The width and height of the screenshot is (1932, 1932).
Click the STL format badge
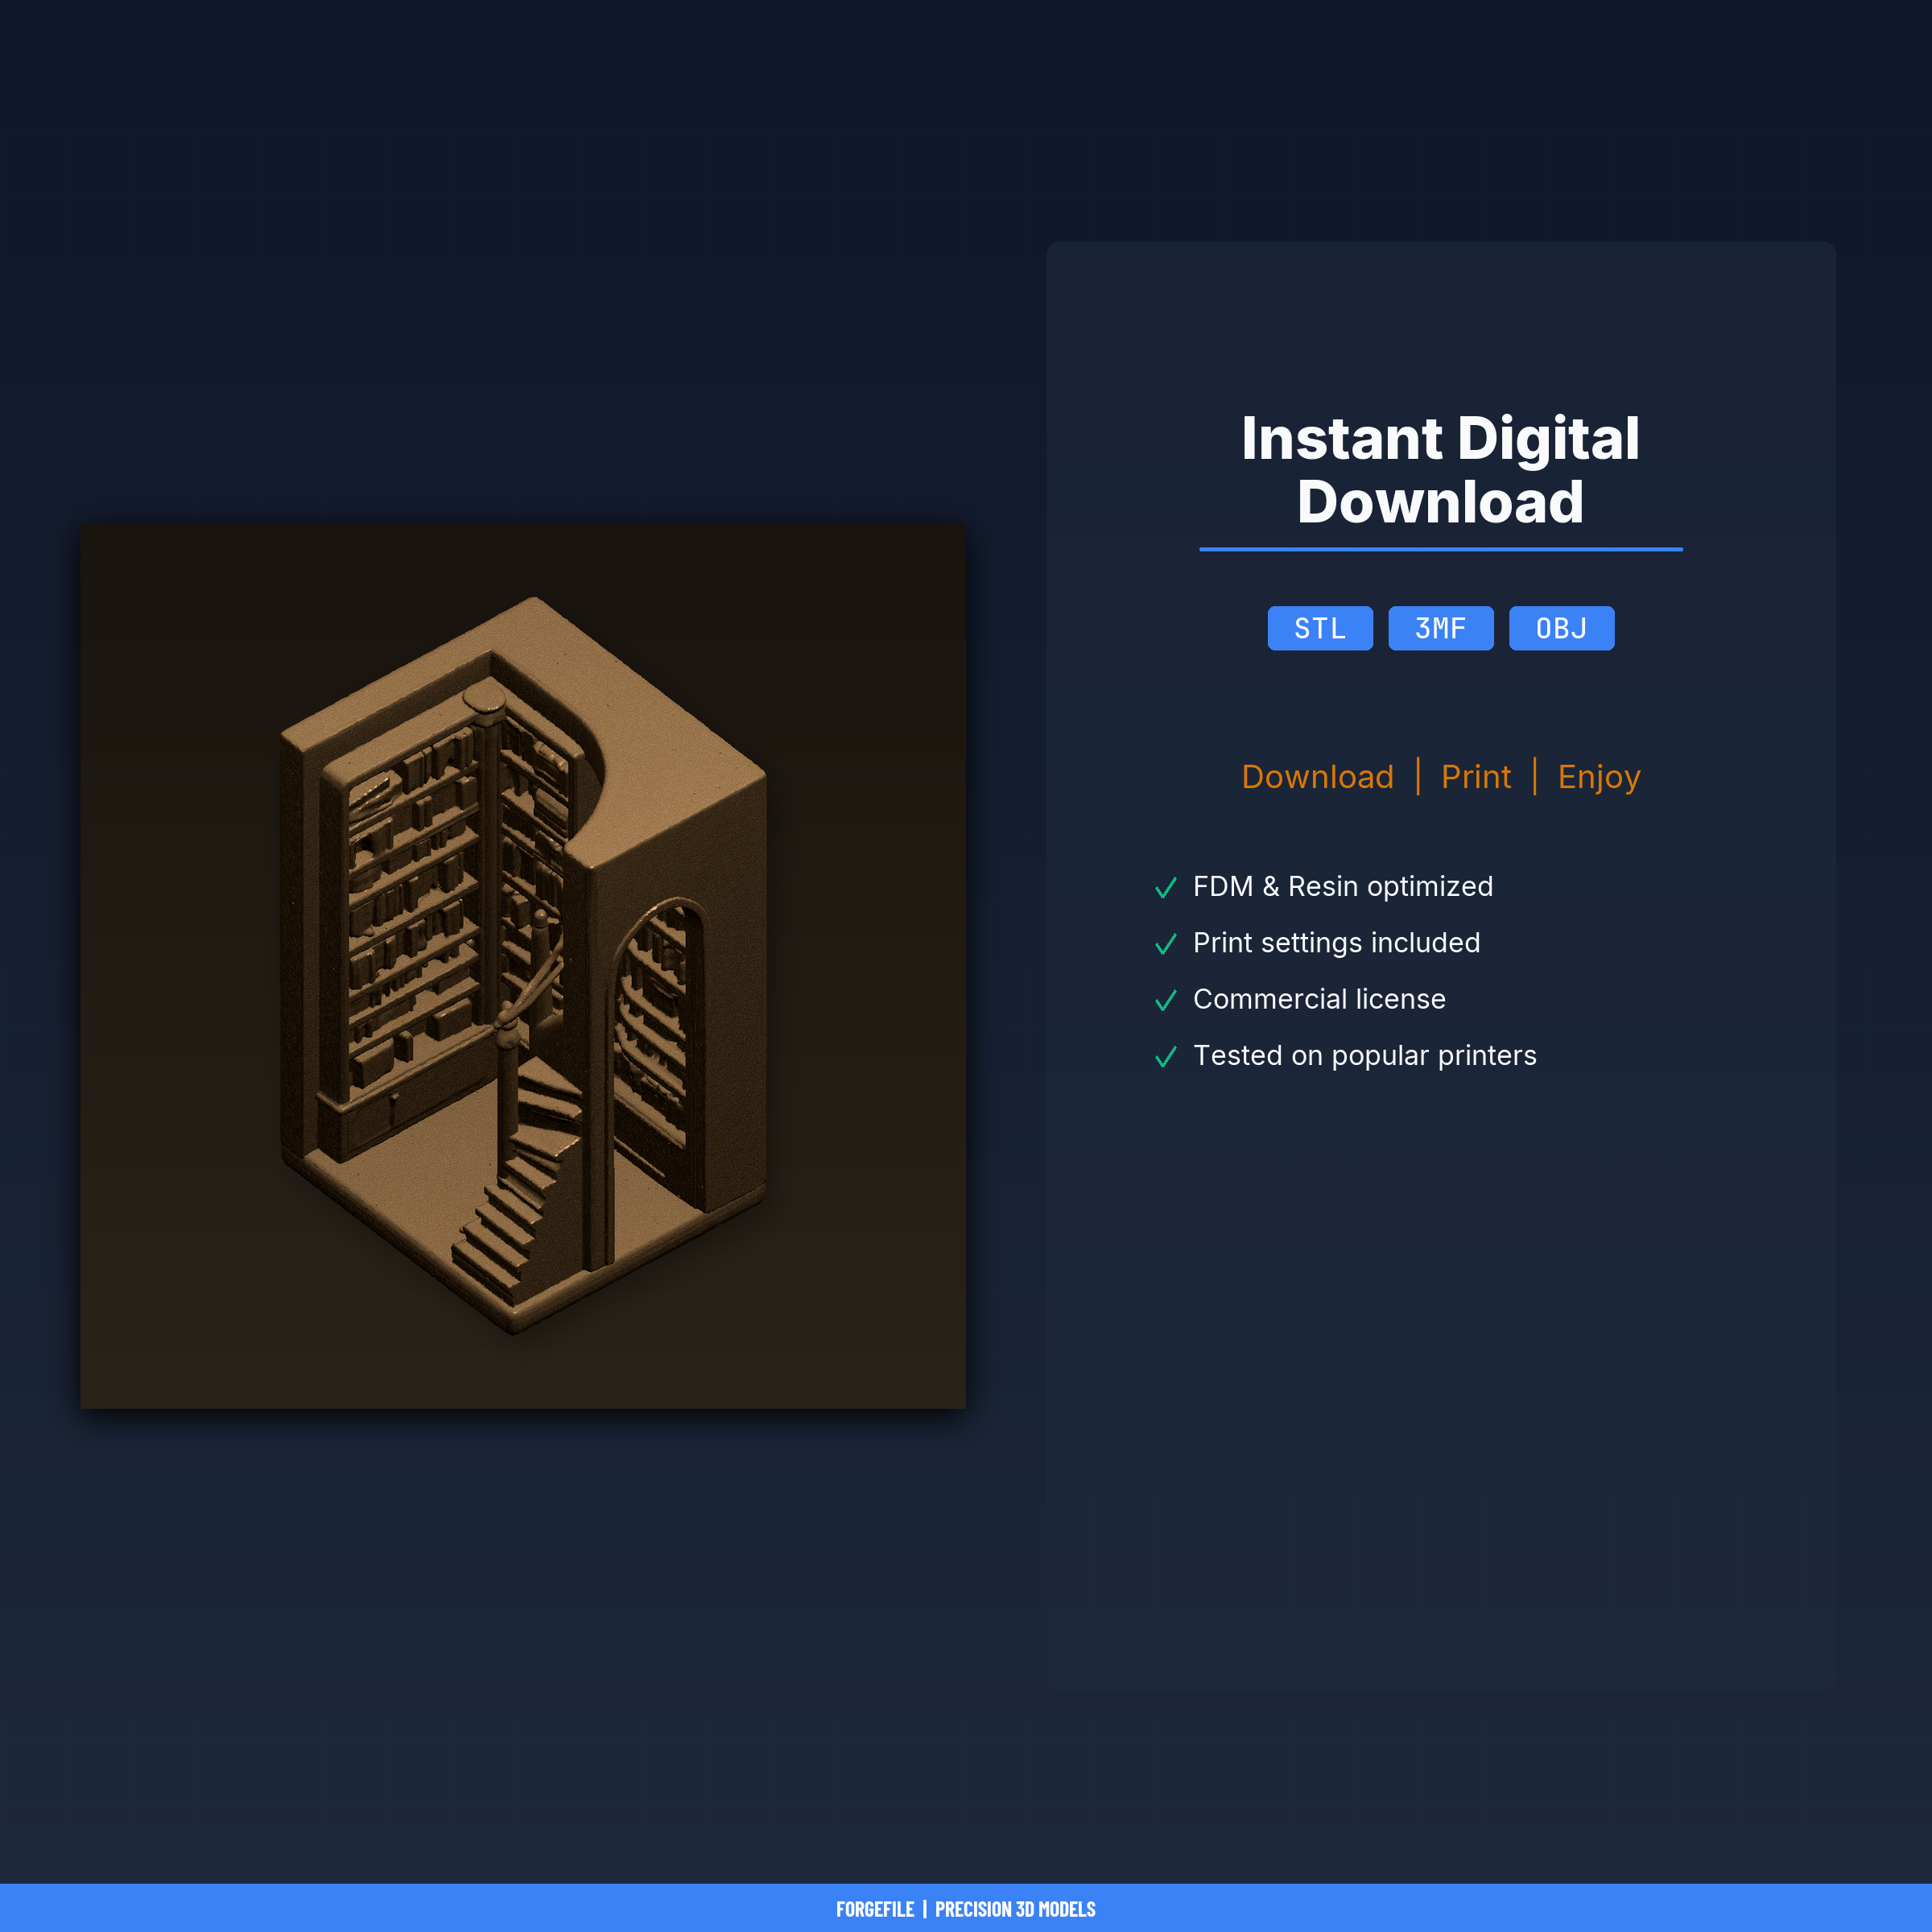1320,628
